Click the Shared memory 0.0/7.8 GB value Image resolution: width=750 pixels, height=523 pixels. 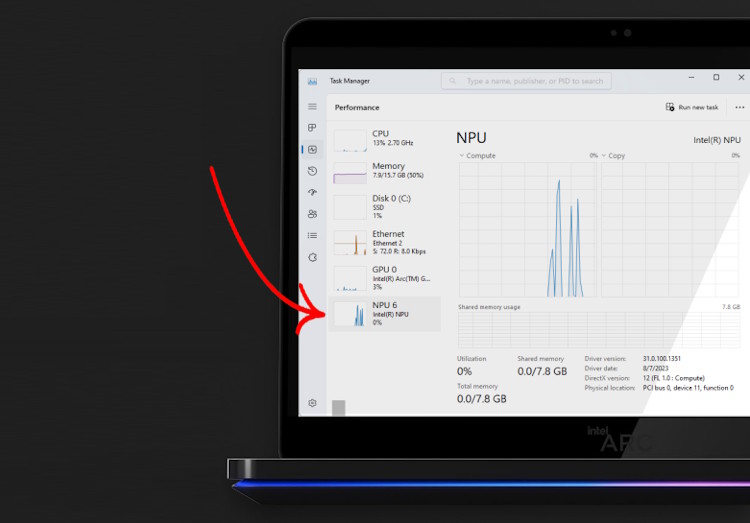click(542, 371)
